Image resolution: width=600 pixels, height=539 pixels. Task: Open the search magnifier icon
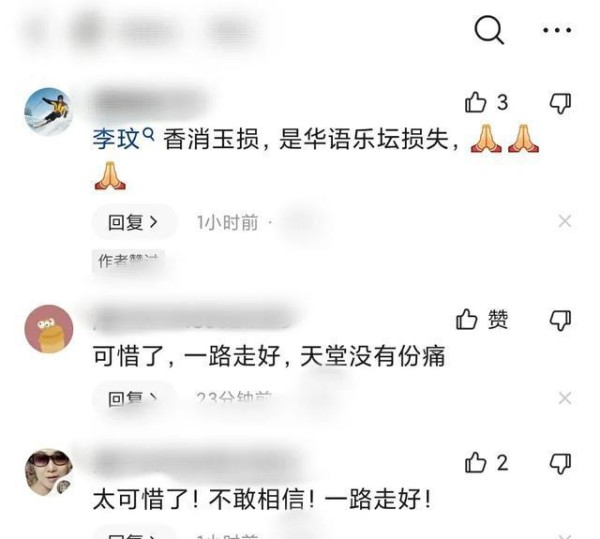coord(489,29)
